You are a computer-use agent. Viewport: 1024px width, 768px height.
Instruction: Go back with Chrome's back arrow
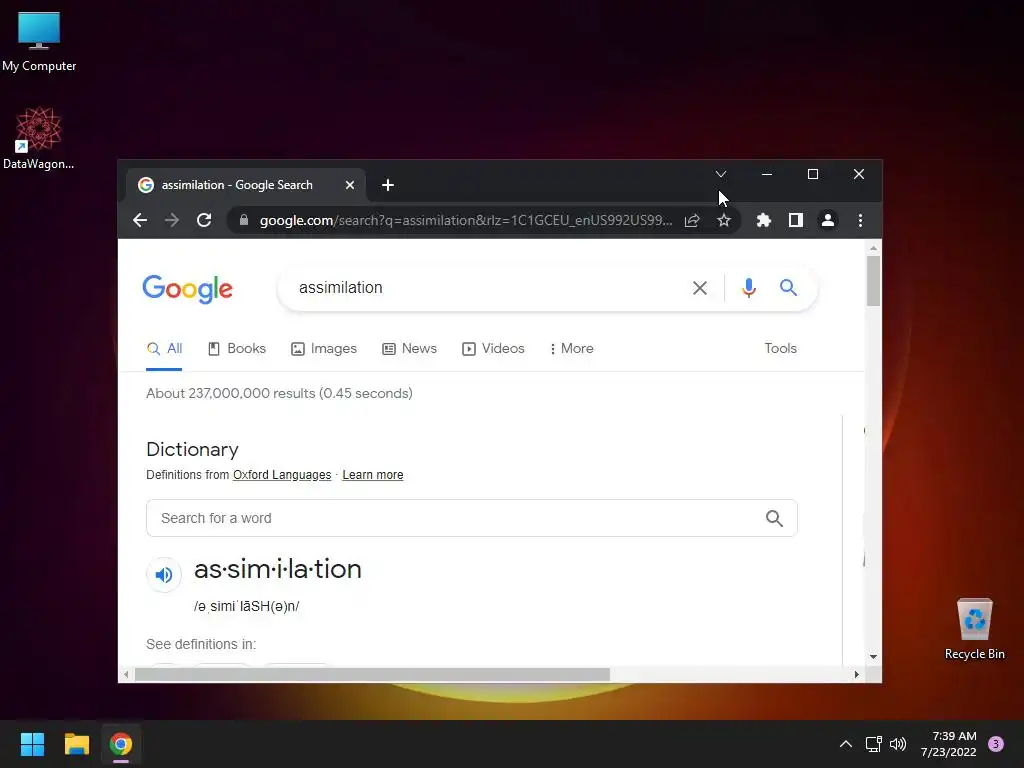pos(140,220)
